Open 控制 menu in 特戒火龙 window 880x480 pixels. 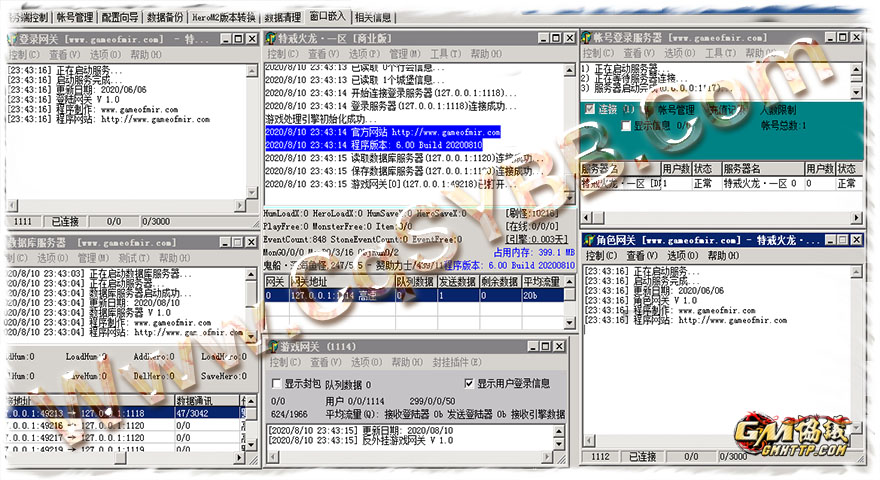(282, 54)
